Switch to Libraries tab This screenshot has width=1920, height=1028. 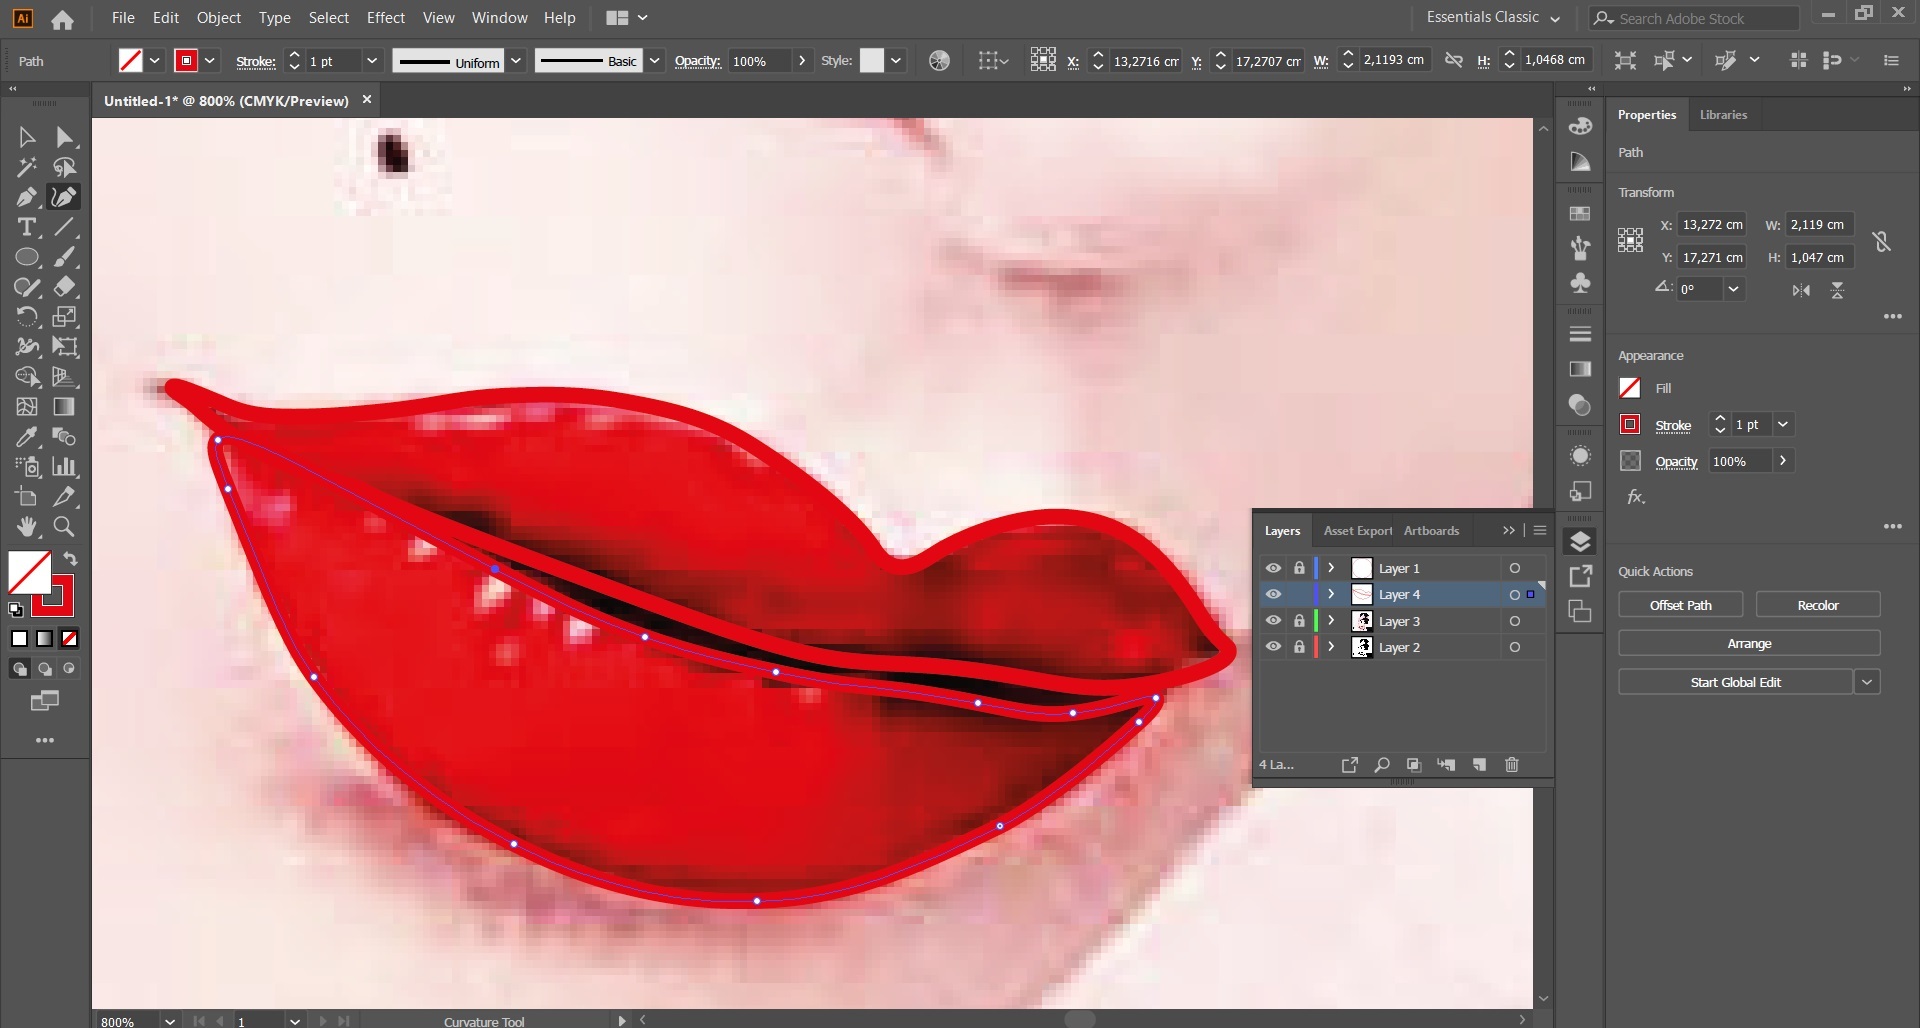point(1723,115)
